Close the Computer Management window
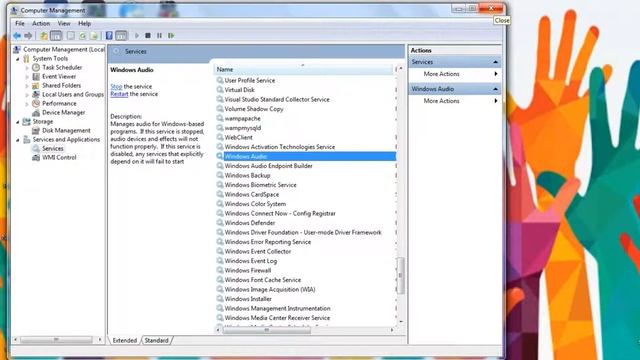This screenshot has width=640, height=360. (x=491, y=9)
